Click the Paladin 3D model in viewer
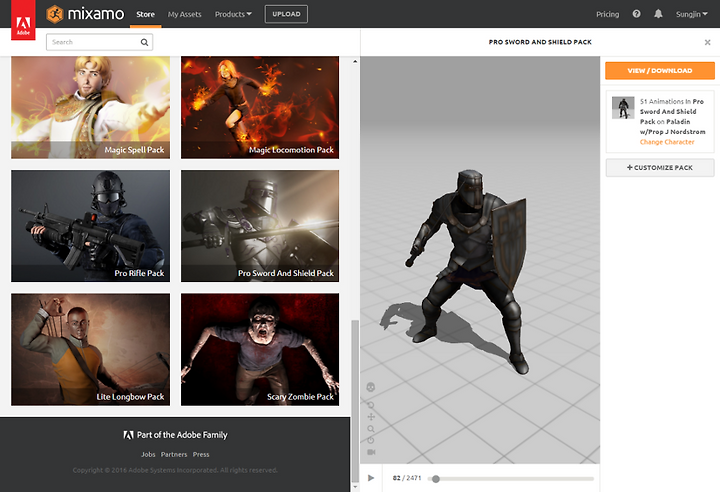This screenshot has height=492, width=720. pos(468,271)
